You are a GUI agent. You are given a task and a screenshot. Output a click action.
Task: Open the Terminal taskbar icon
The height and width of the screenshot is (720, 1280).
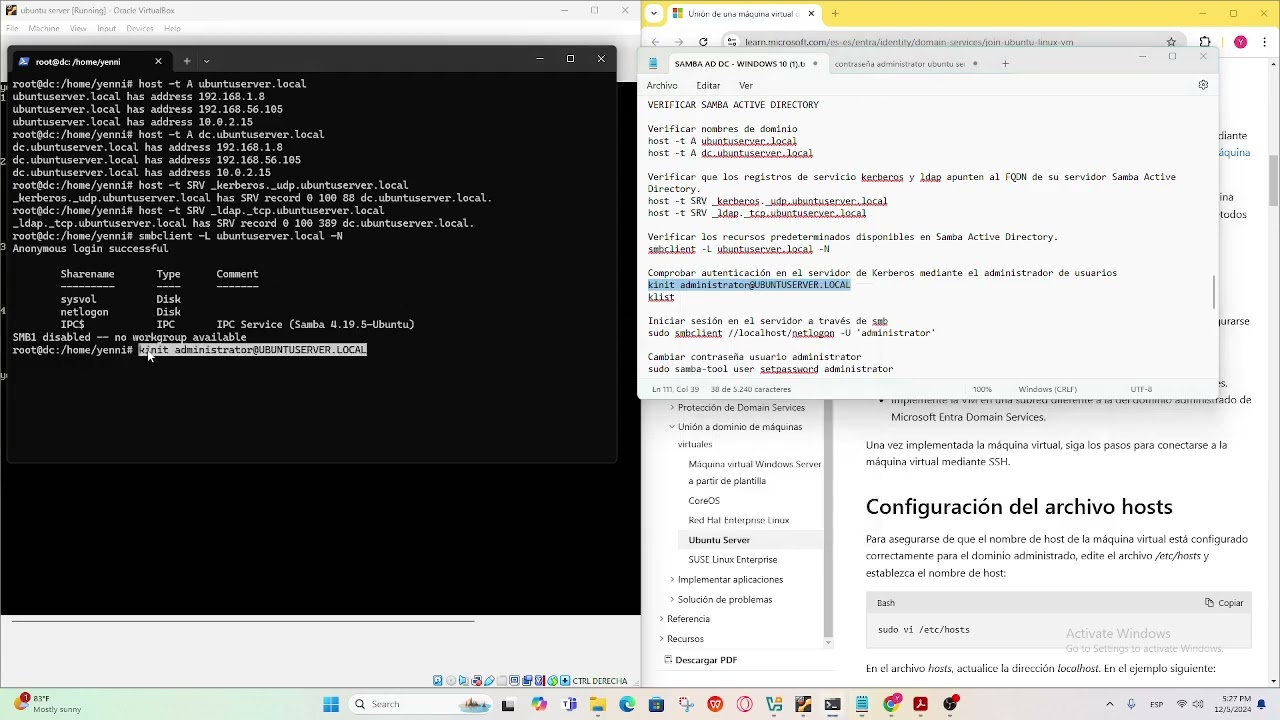tap(832, 704)
